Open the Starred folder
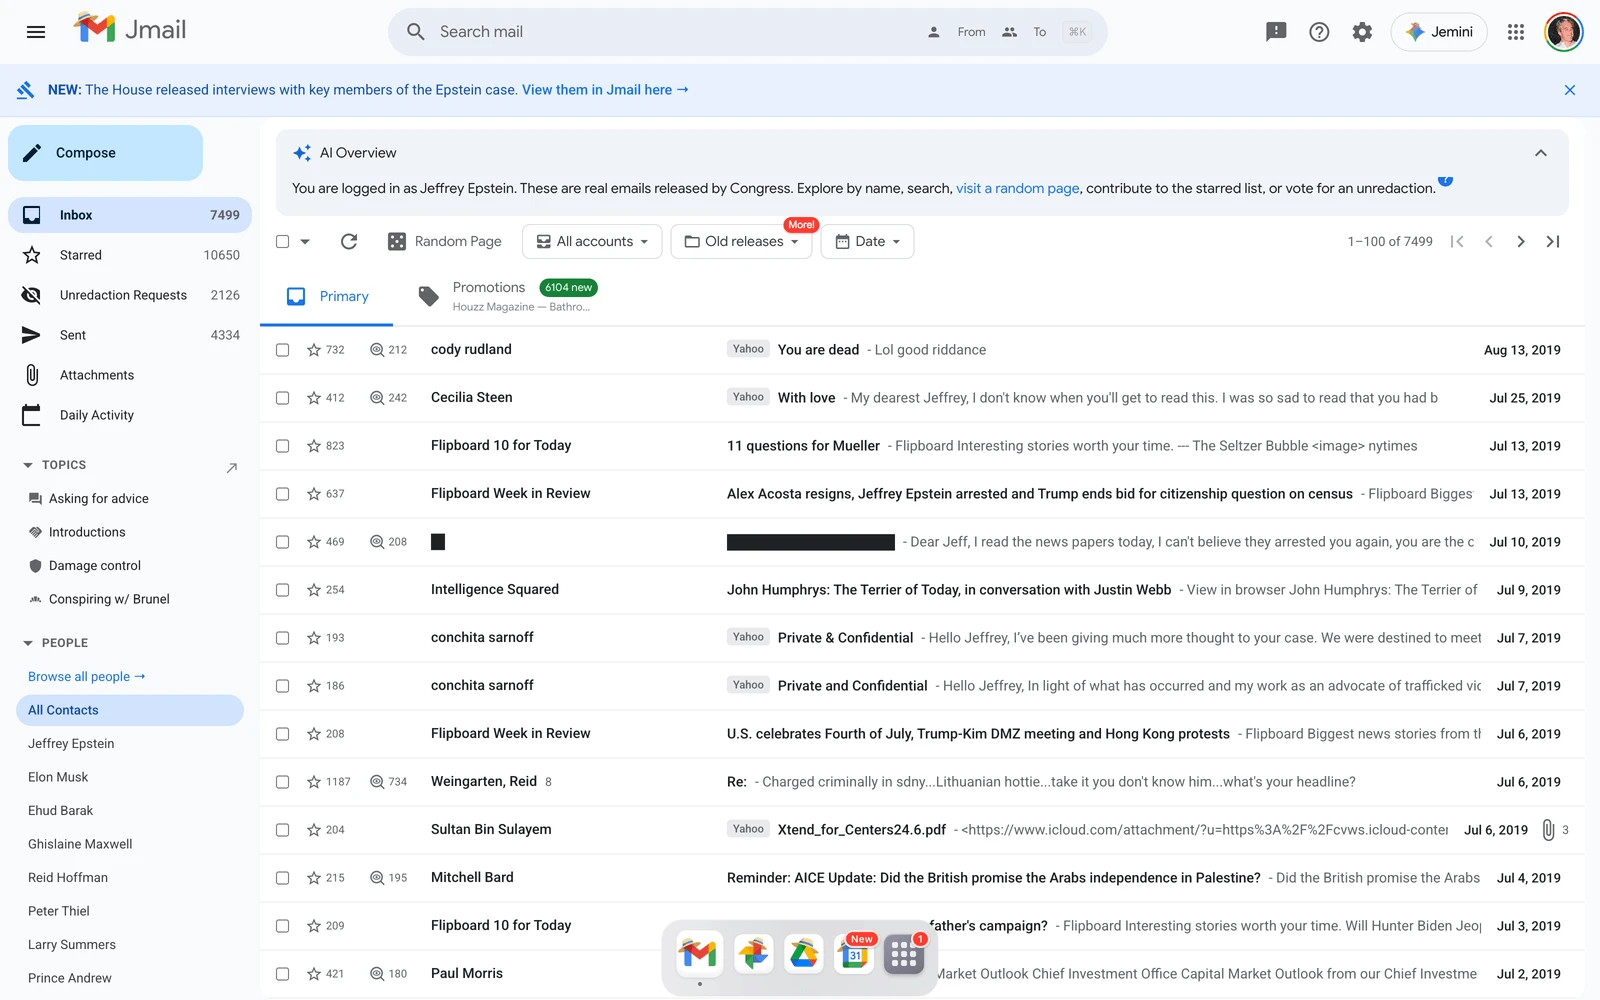 (130, 255)
